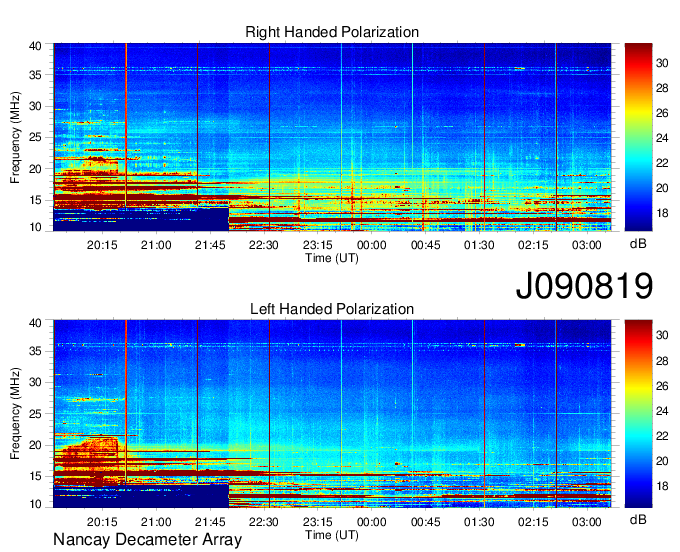This screenshot has height=552, width=680.
Task: Click "00:45" time tick under Right Handed plot
Action: coord(425,245)
